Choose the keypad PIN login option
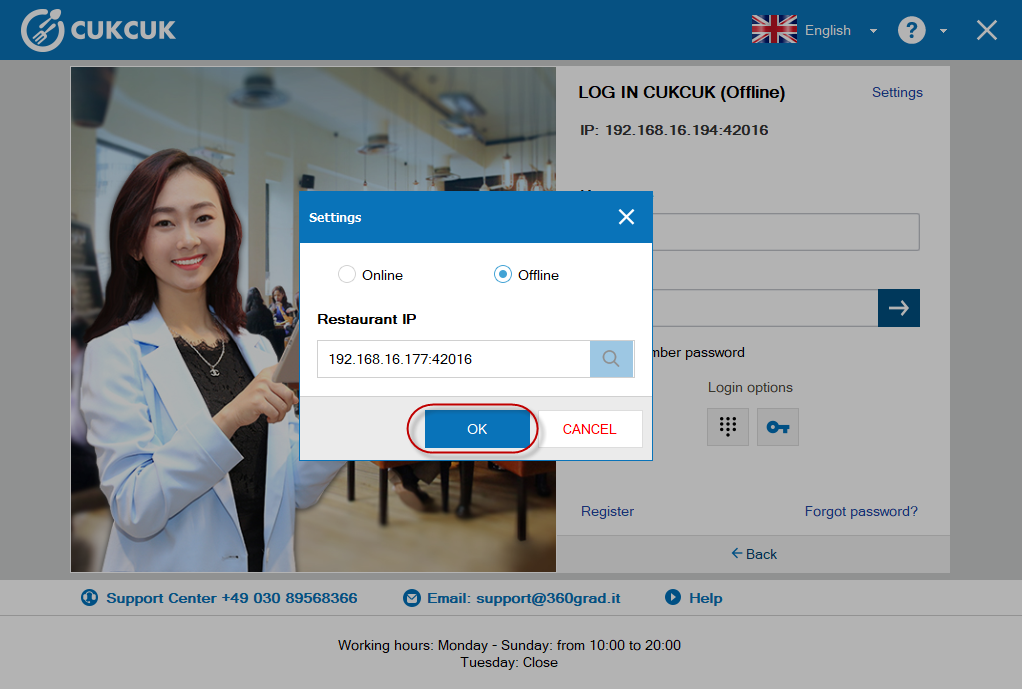Image resolution: width=1022 pixels, height=689 pixels. [727, 427]
